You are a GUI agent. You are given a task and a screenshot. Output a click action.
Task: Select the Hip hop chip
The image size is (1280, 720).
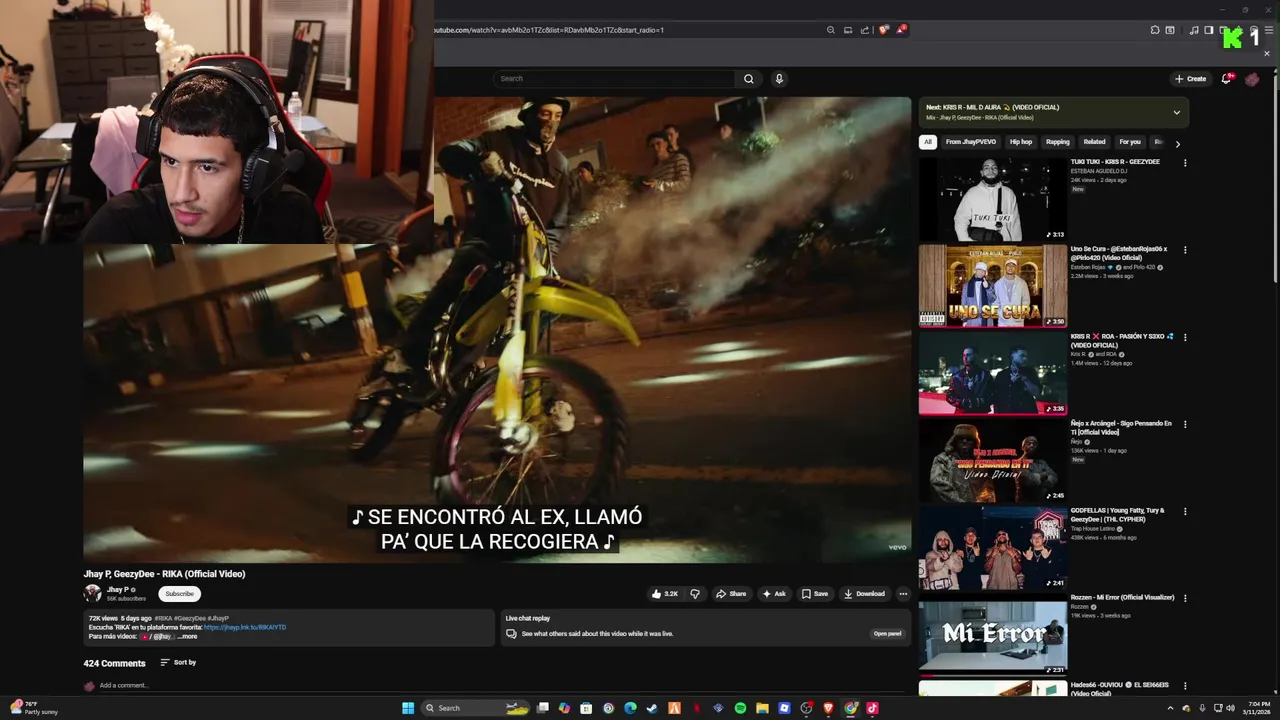[x=1020, y=142]
